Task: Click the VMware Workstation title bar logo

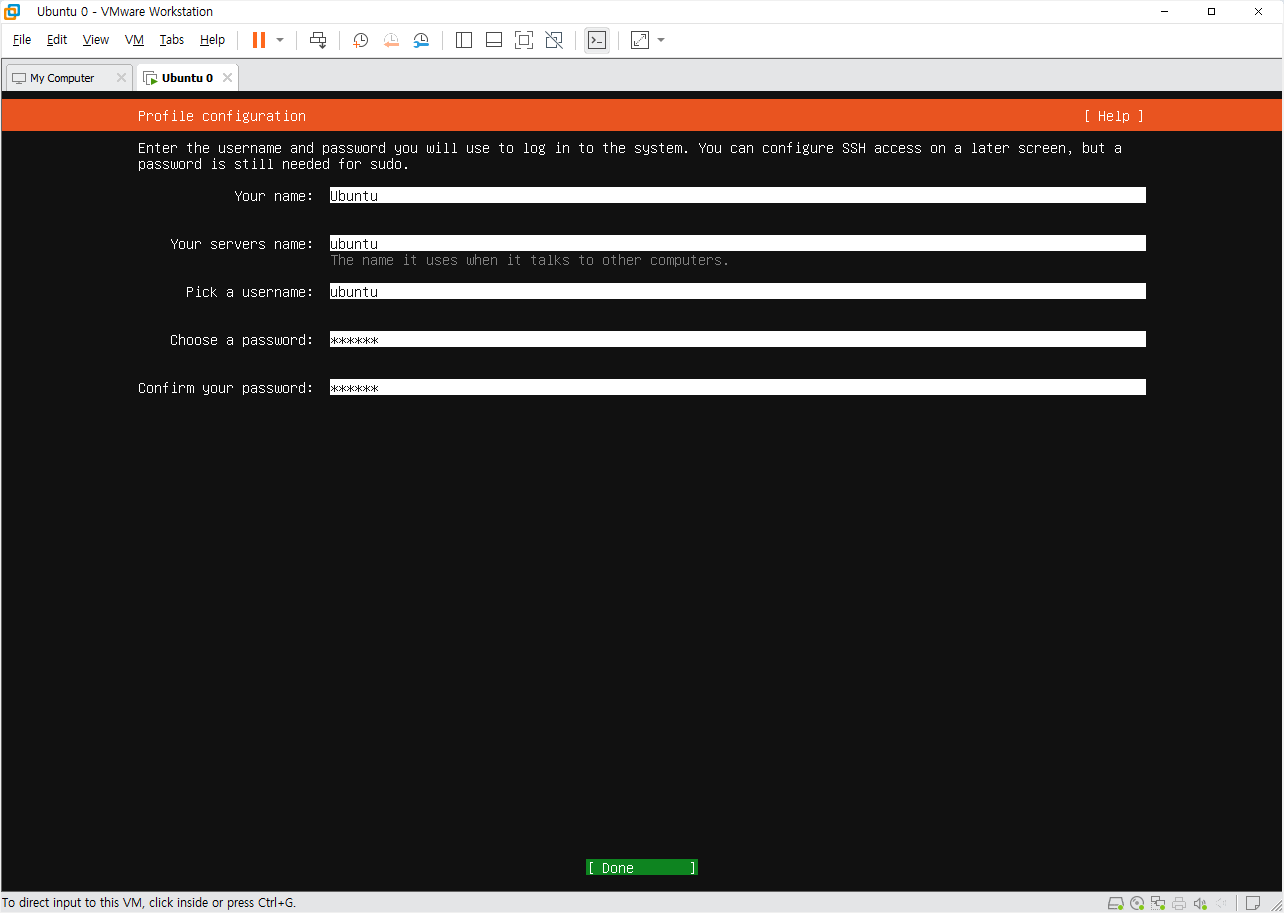Action: (13, 12)
